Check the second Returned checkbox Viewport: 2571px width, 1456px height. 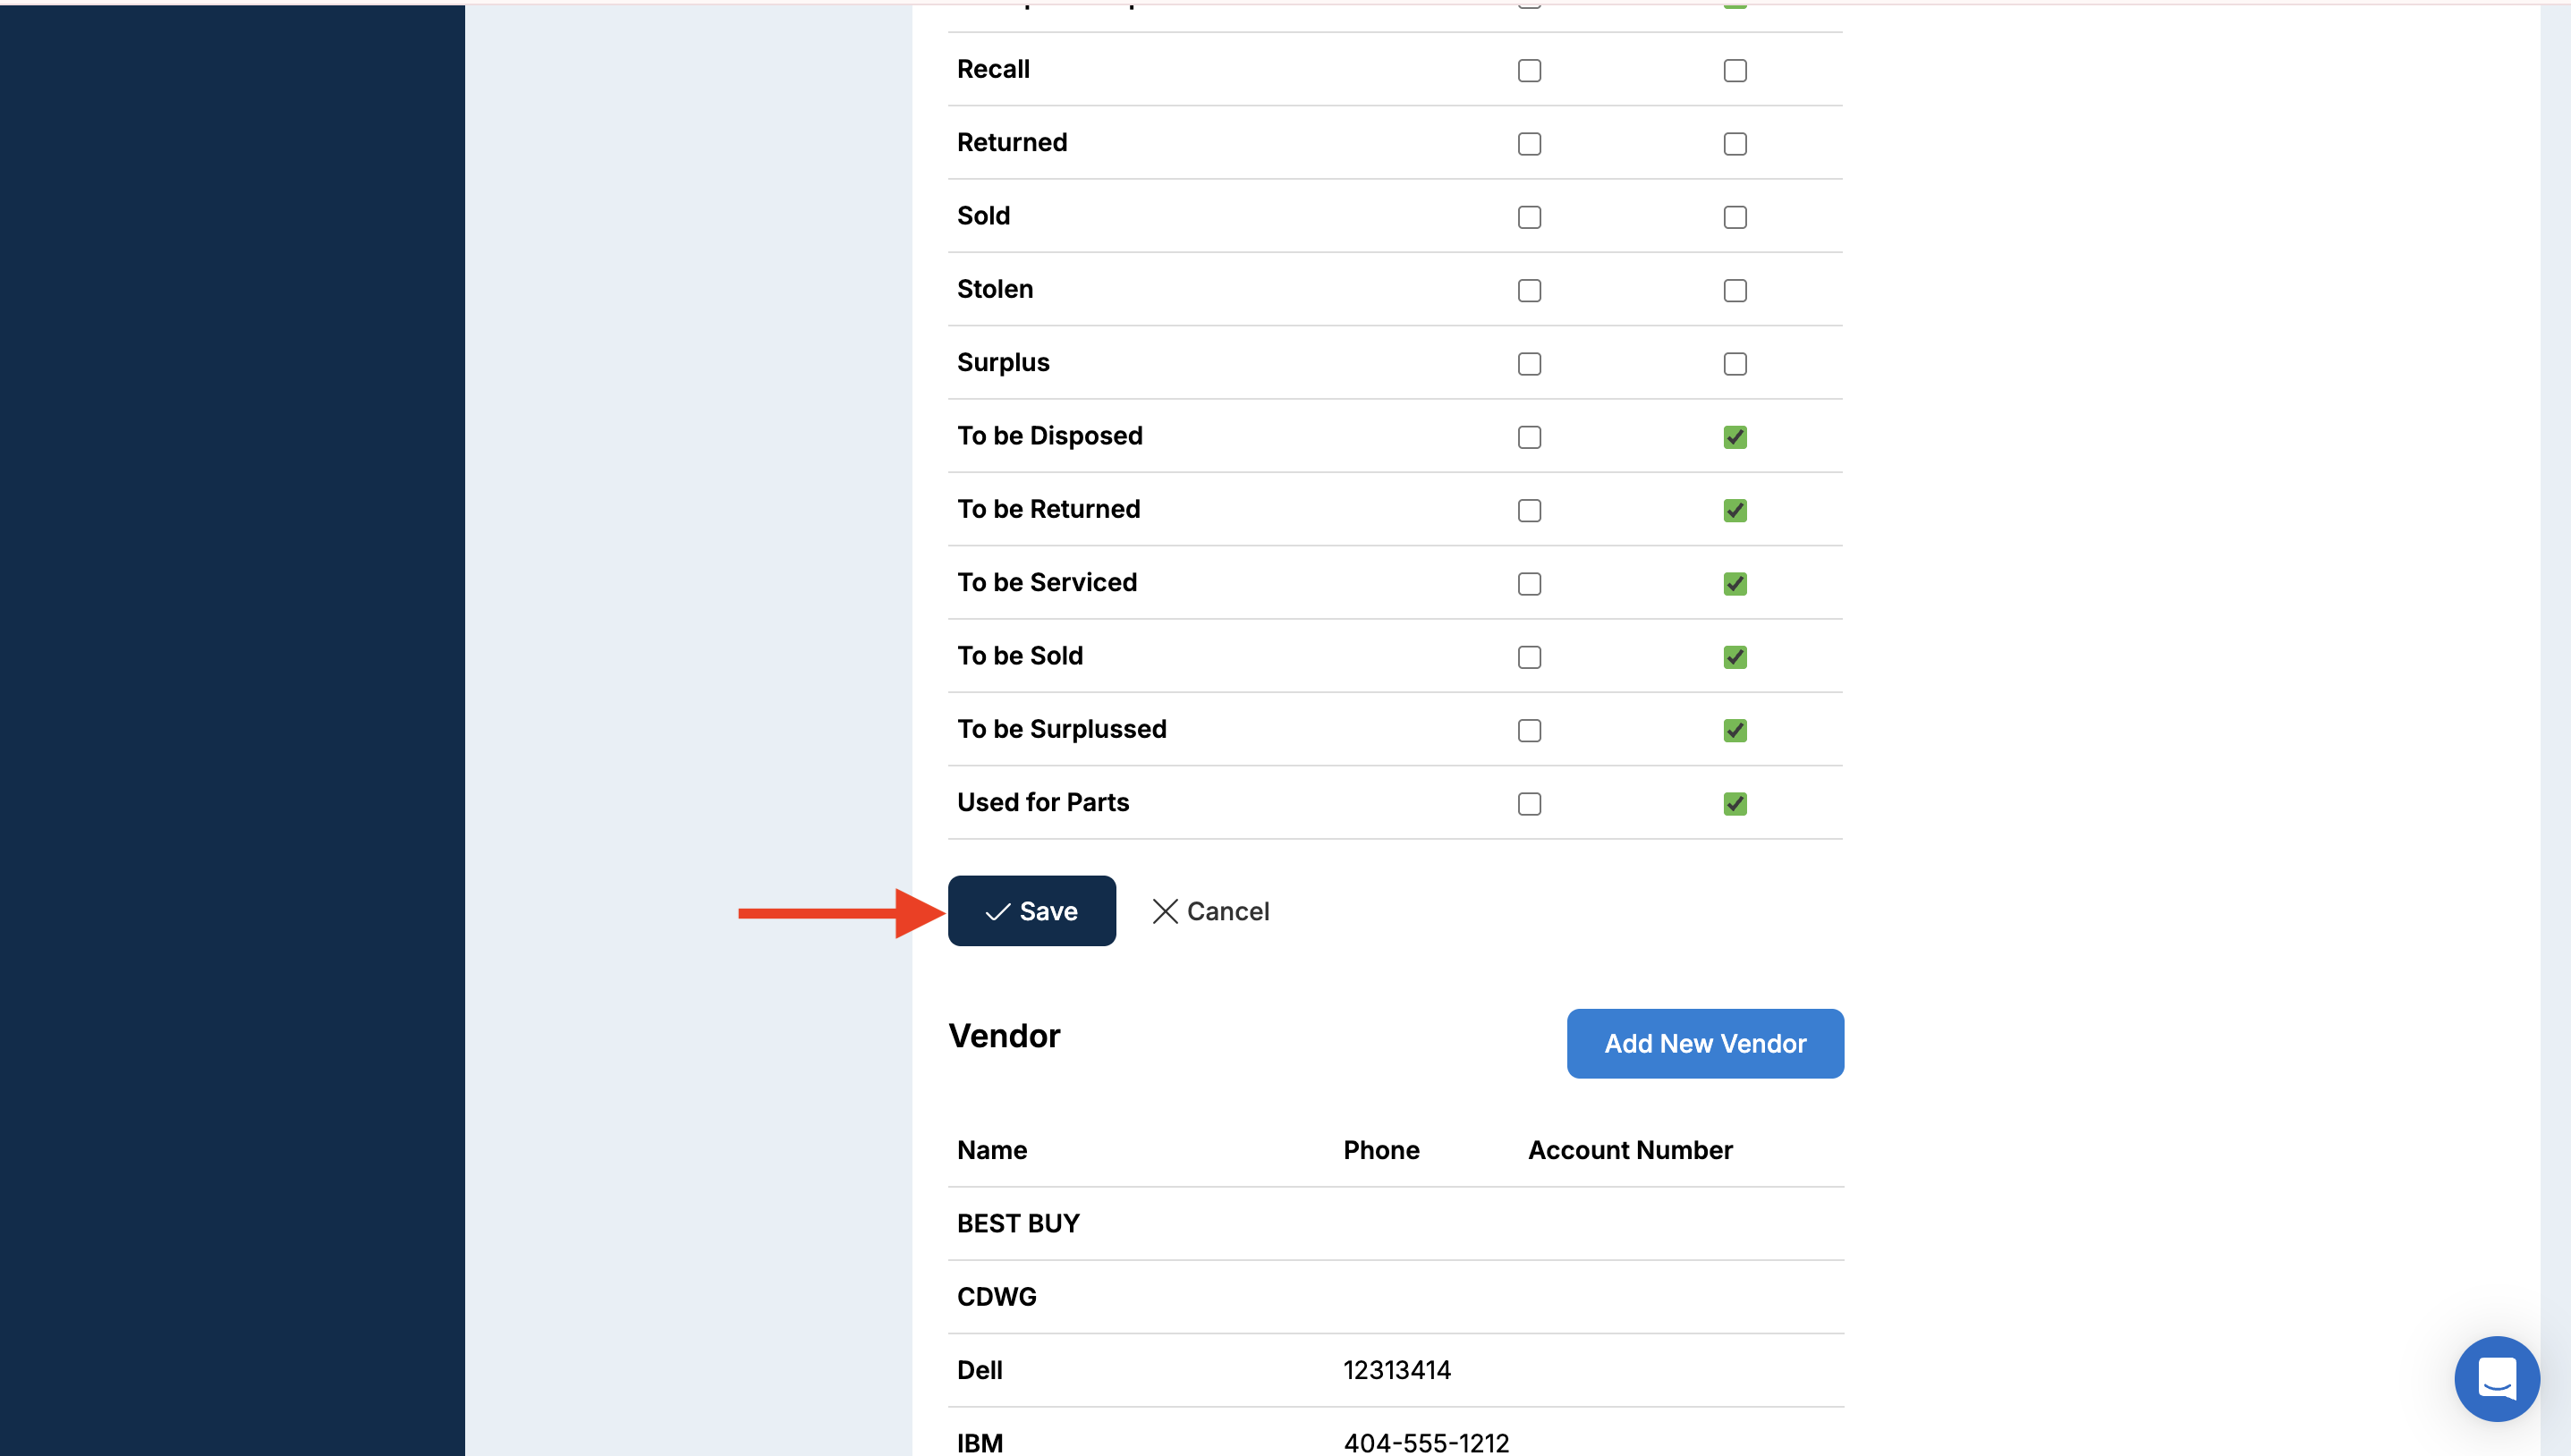coord(1735,144)
